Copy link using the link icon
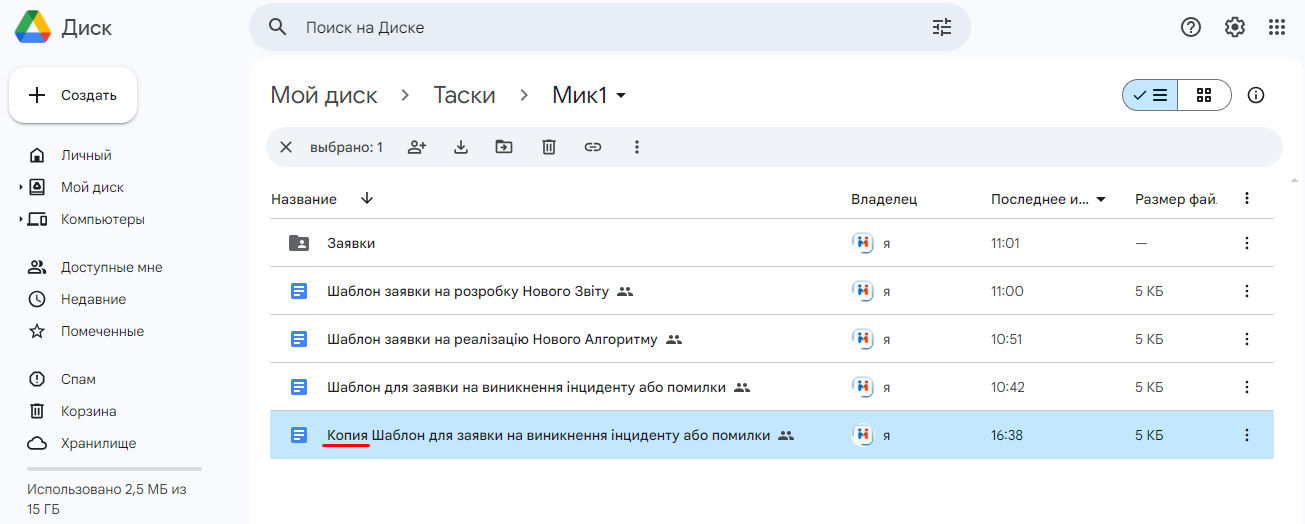 click(593, 147)
